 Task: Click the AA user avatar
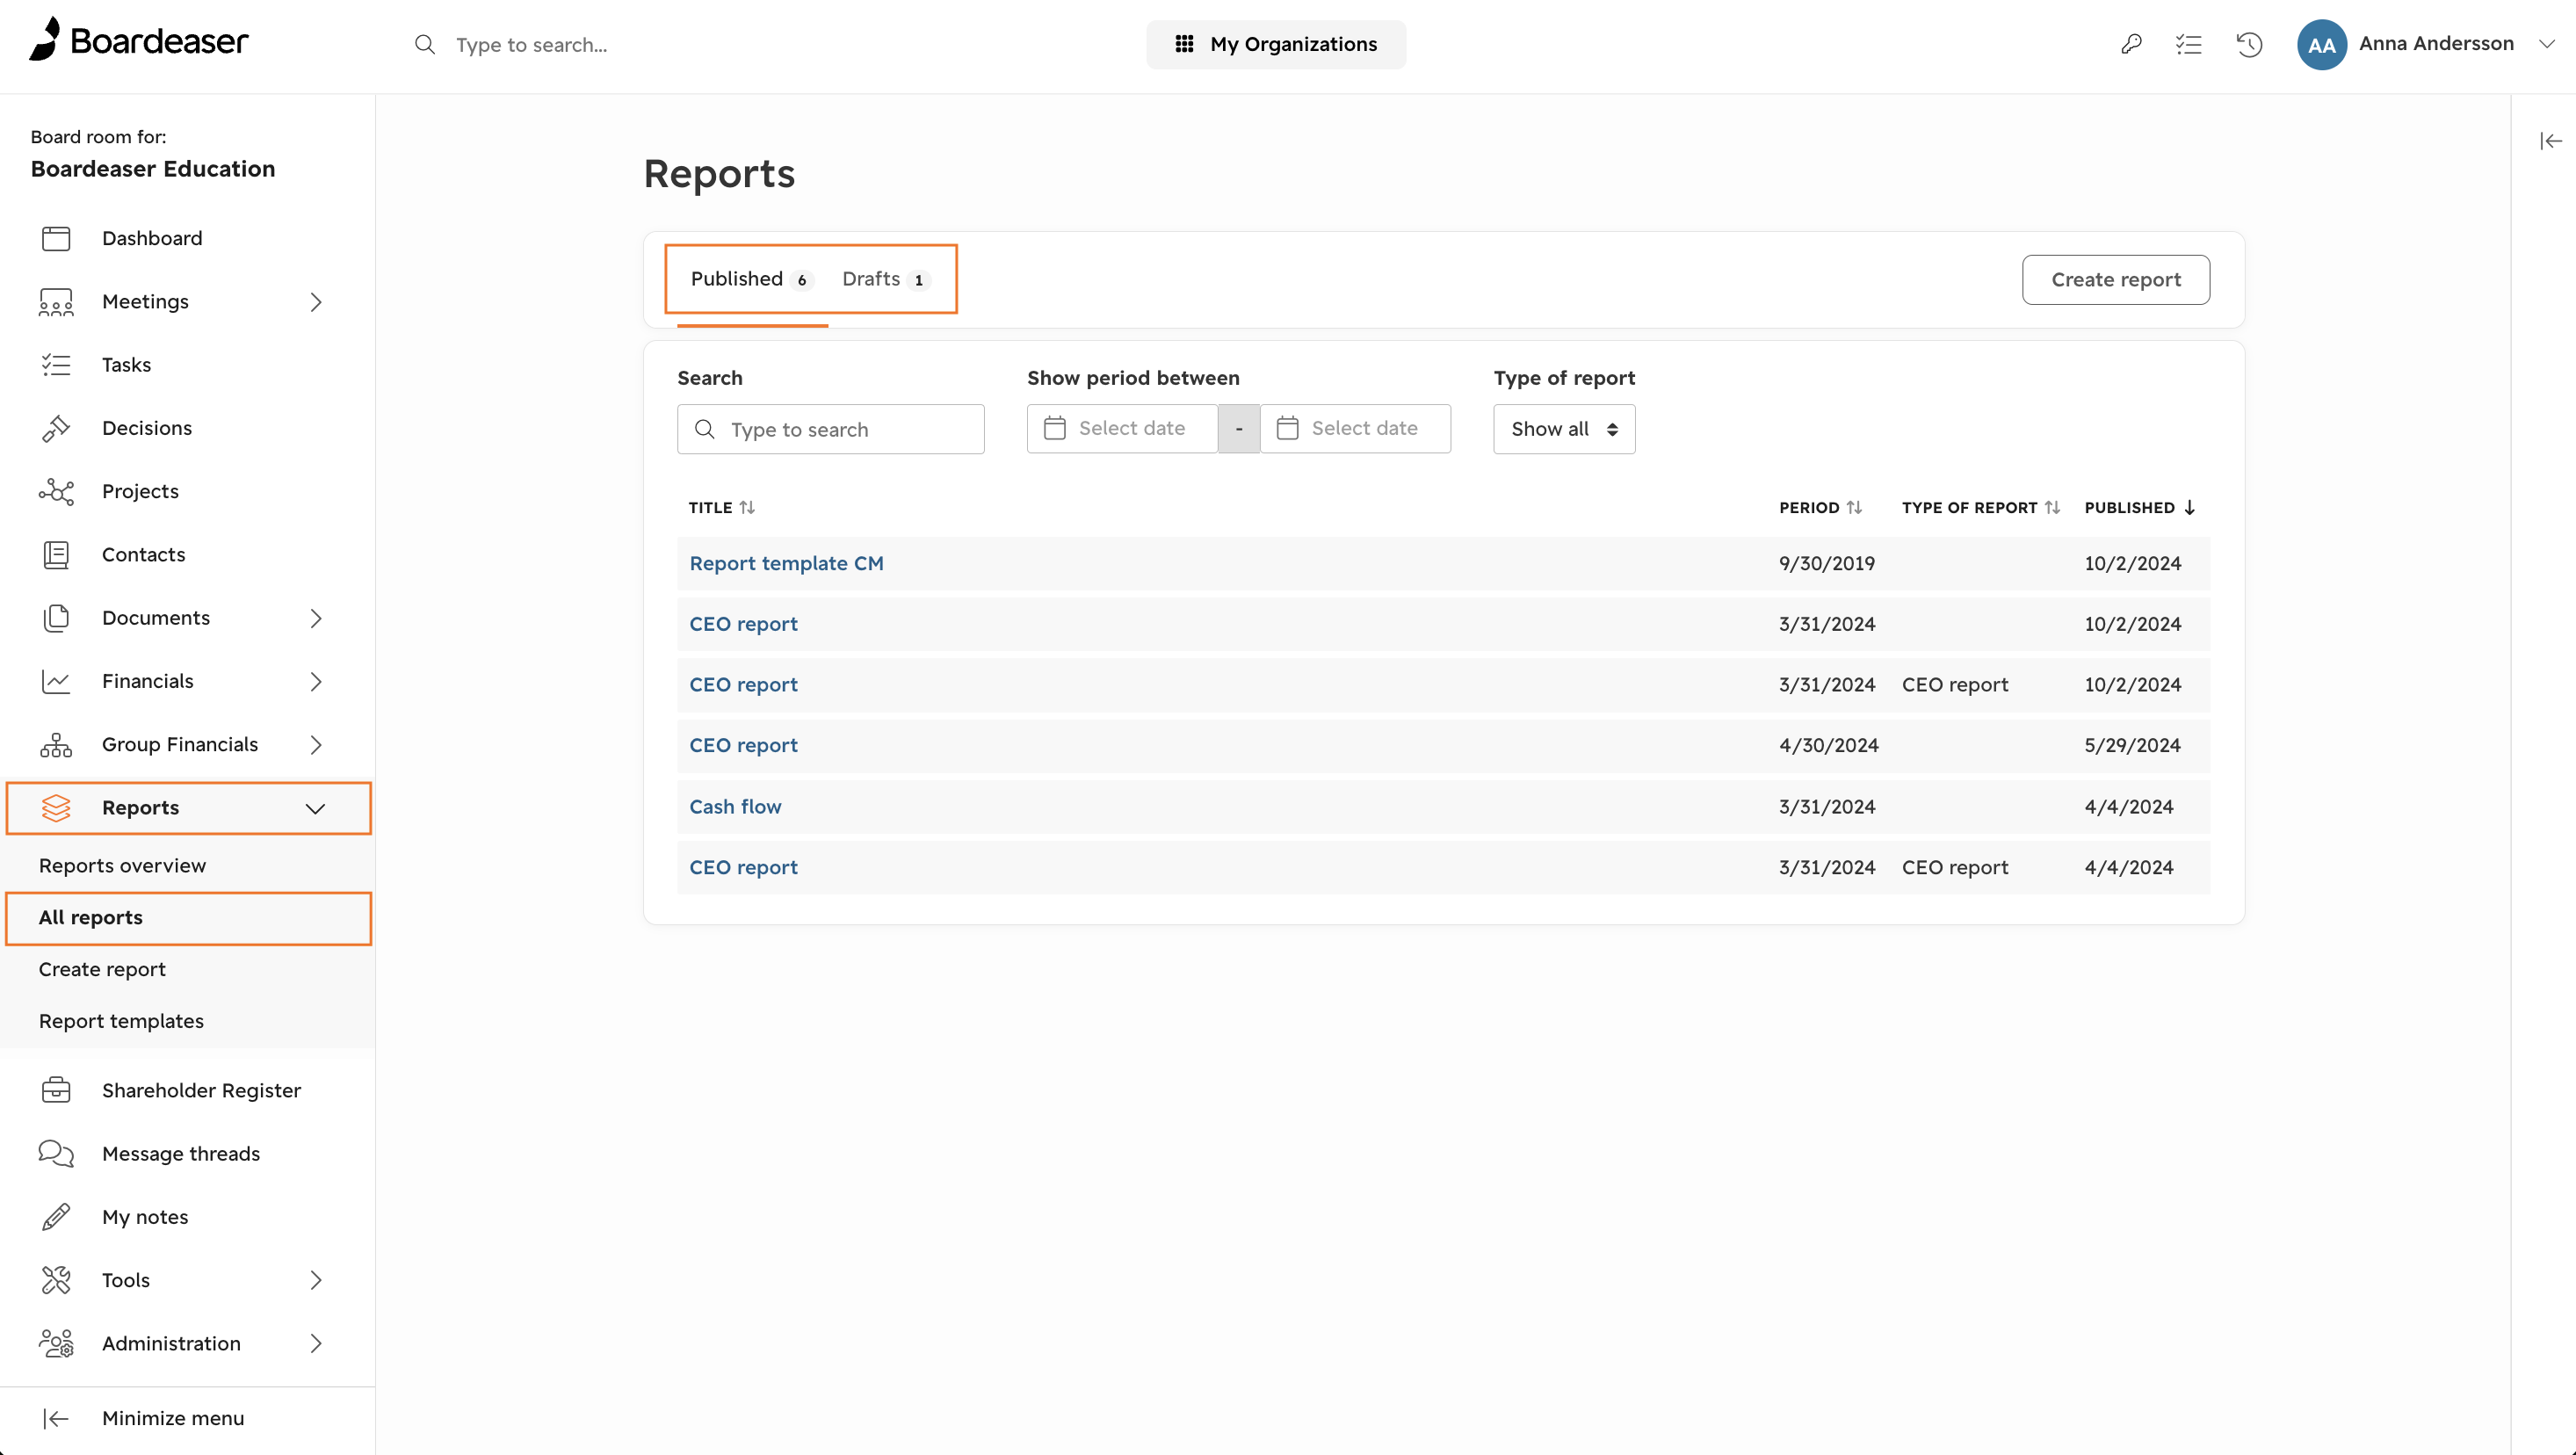coord(2322,44)
